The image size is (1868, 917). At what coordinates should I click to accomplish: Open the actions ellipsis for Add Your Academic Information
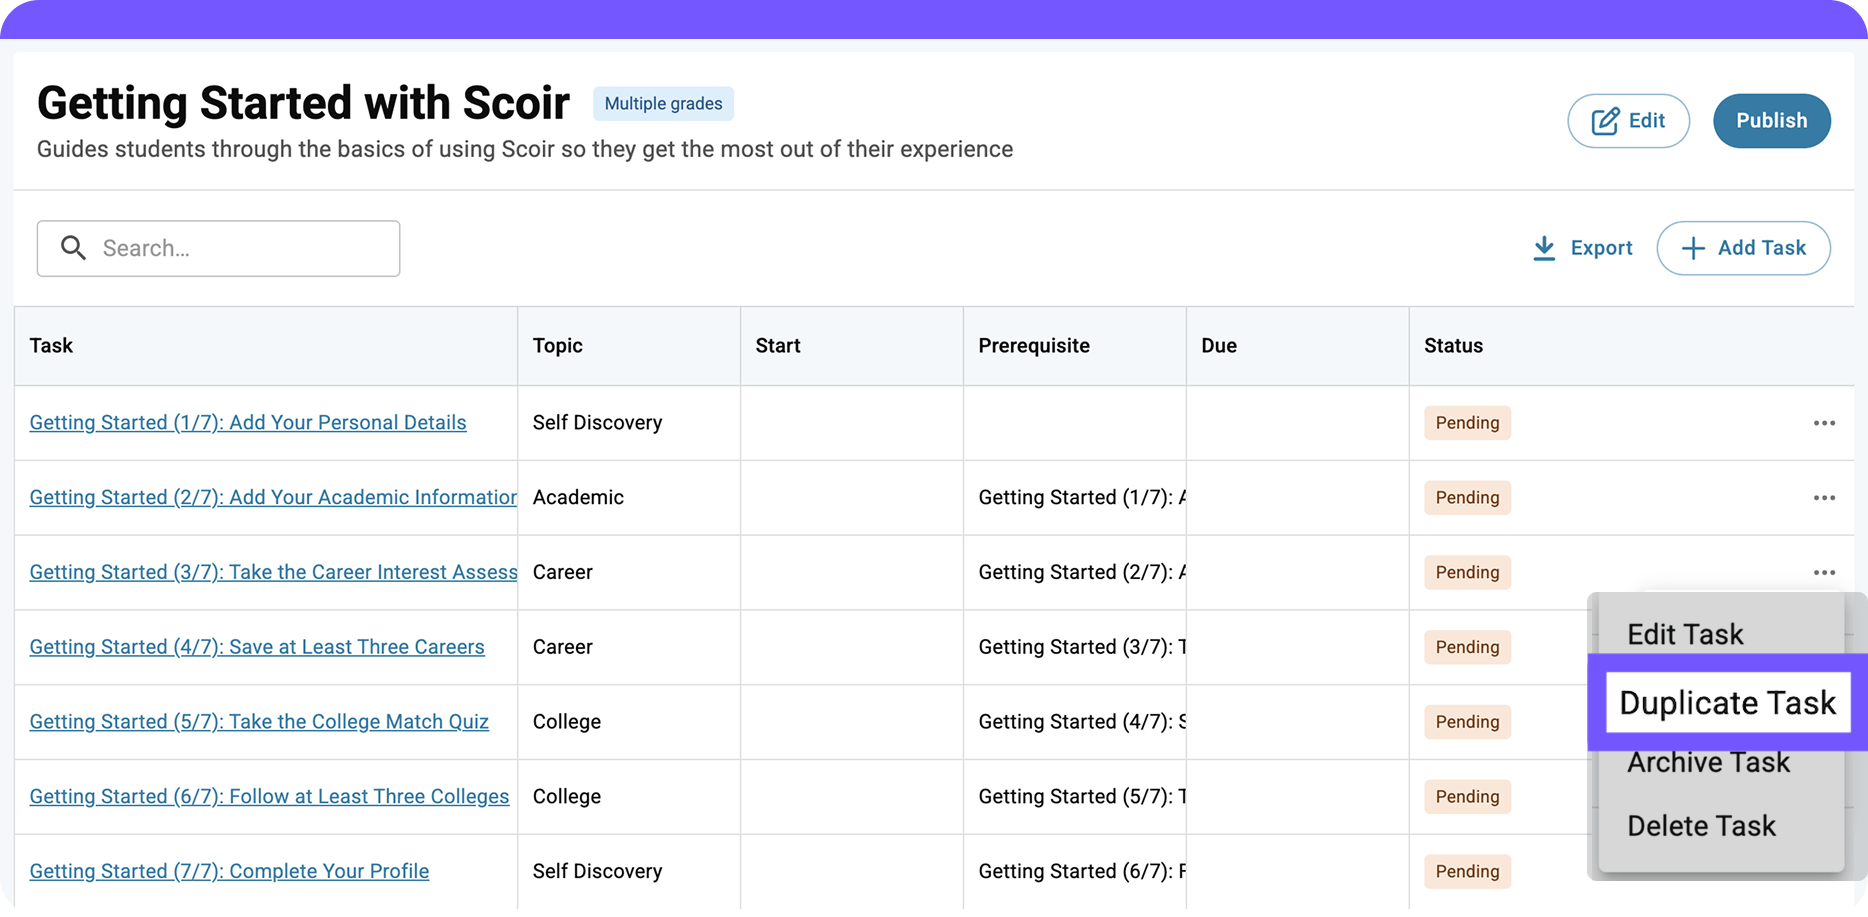click(x=1824, y=497)
